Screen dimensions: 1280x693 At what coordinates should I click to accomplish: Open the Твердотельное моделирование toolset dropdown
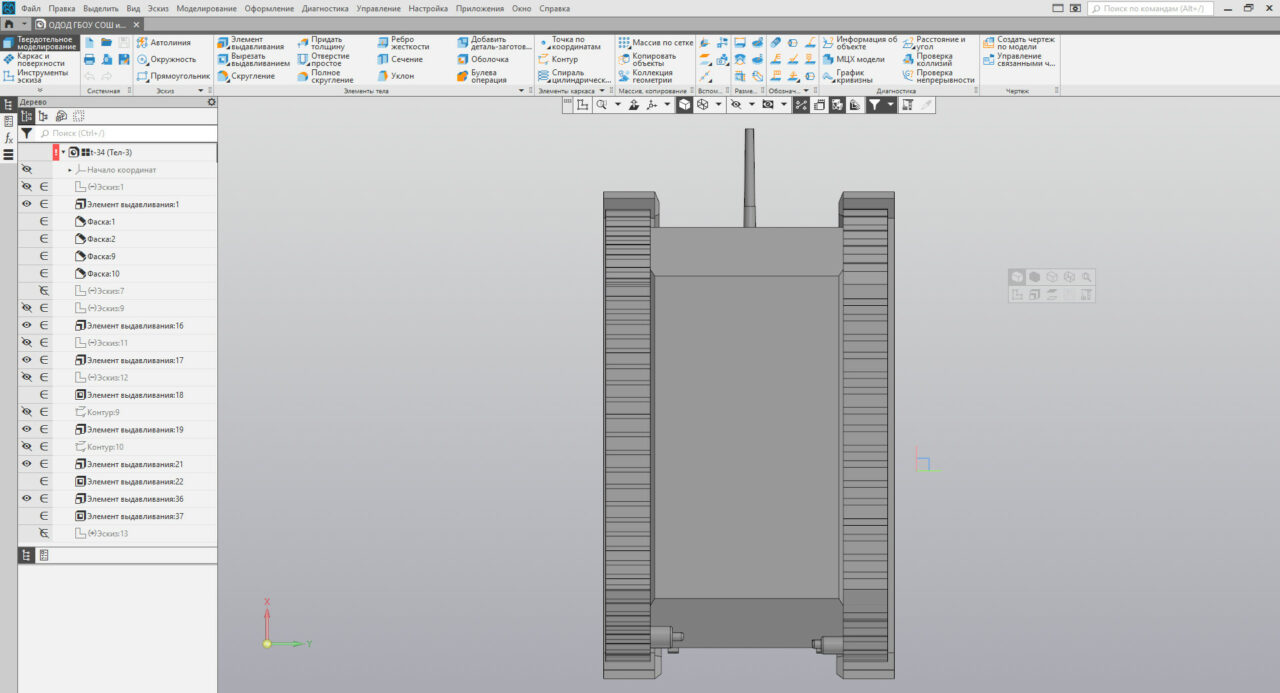[x=40, y=43]
